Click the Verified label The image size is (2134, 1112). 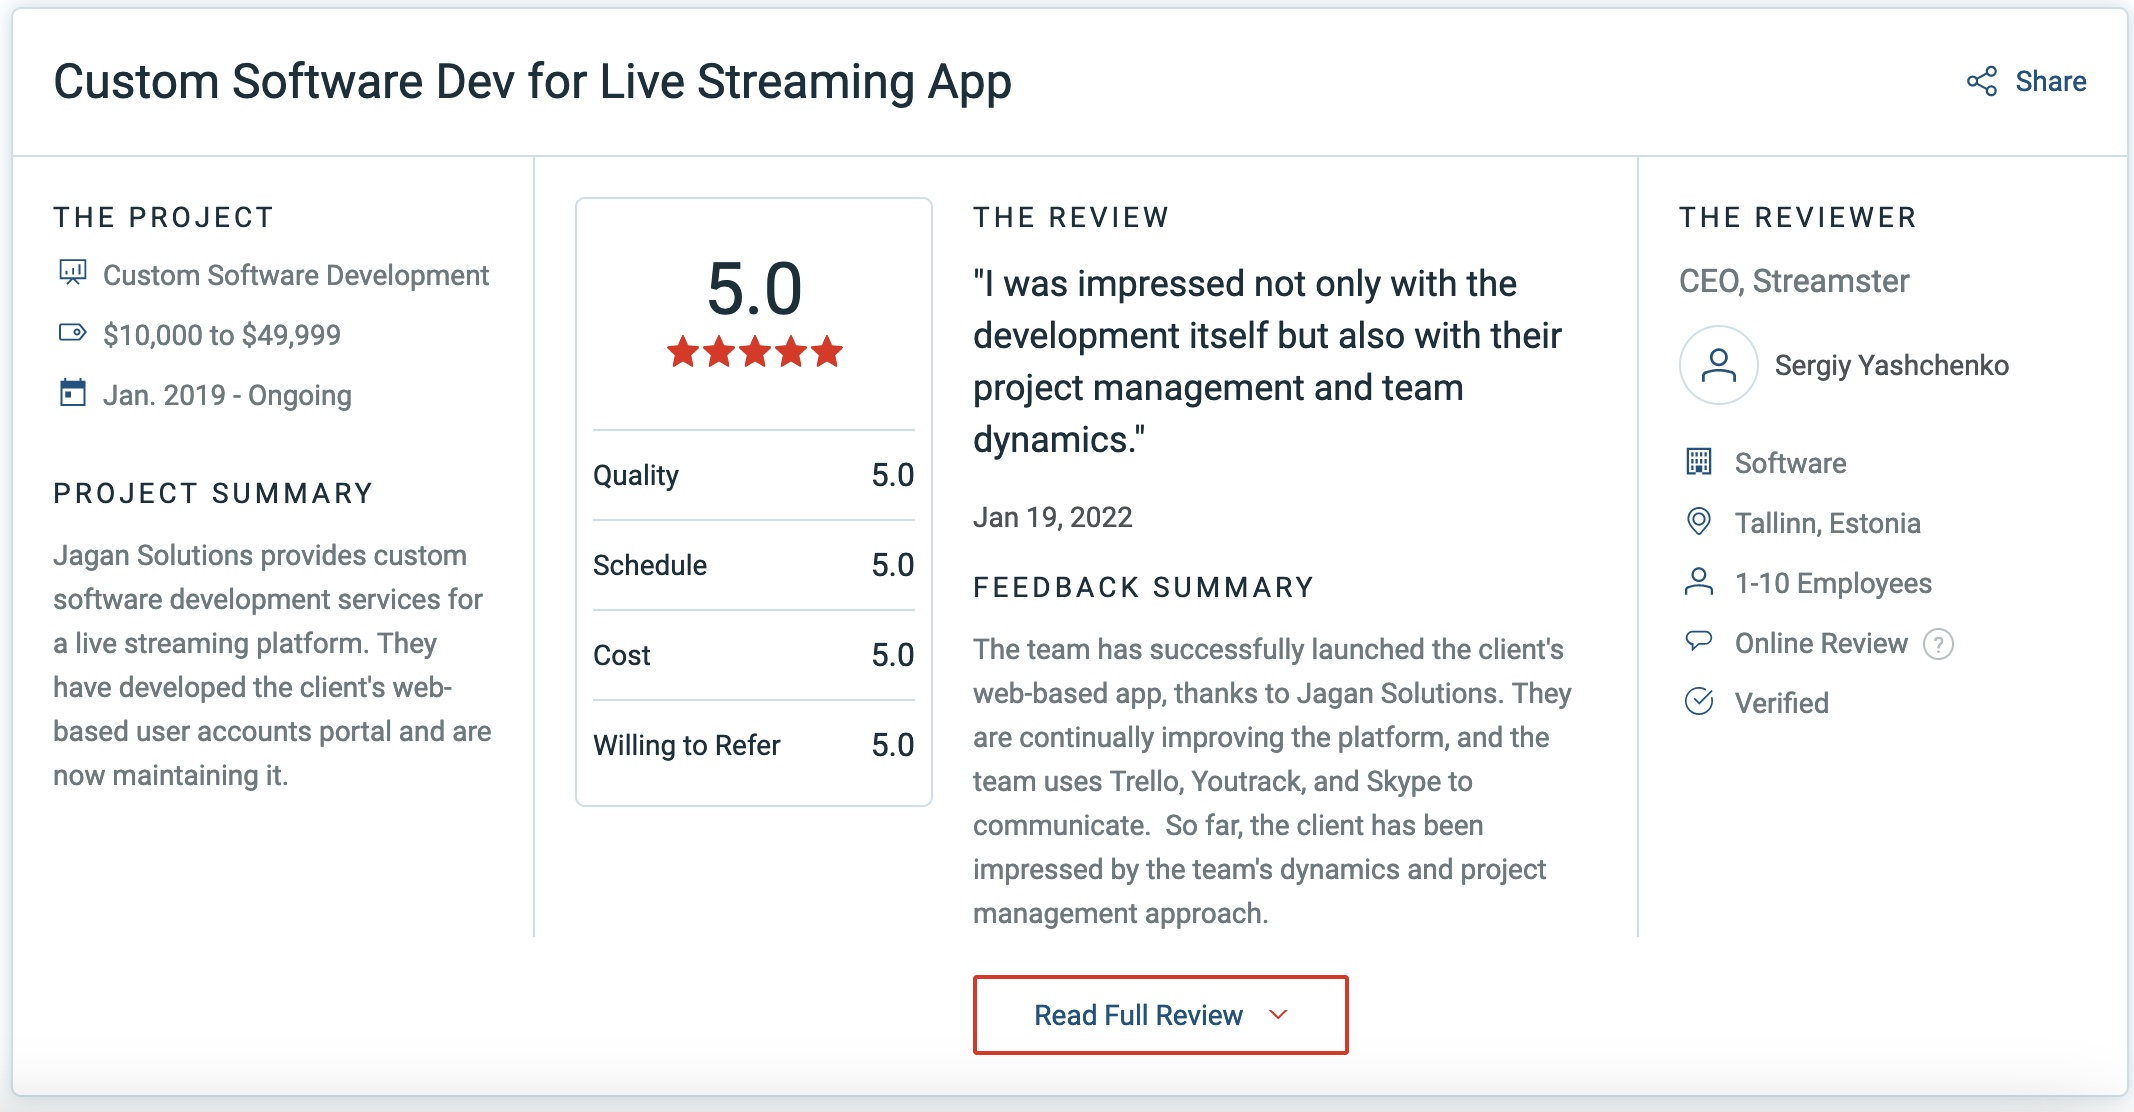pyautogui.click(x=1781, y=703)
